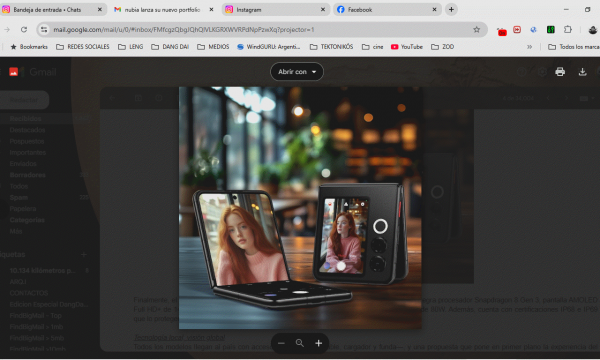The image size is (600, 360).
Task: Open the 'Todos los marcadores' folder
Action: (574, 47)
